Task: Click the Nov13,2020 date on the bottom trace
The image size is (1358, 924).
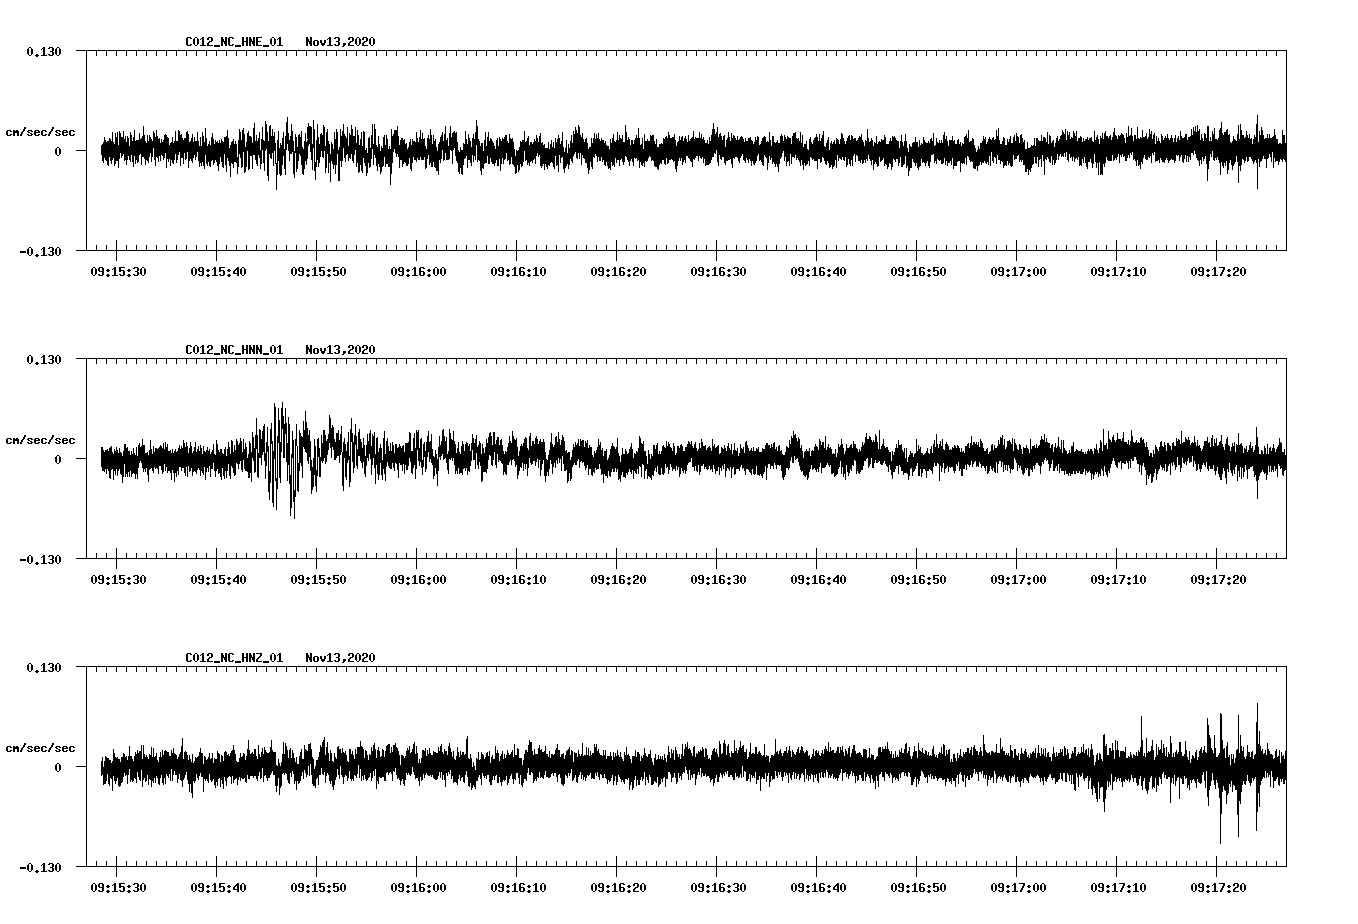Action: click(340, 658)
